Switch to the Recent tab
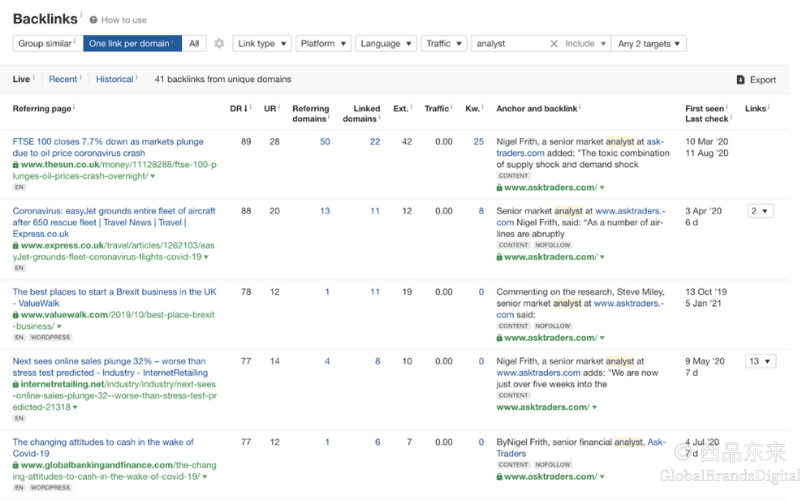800x500 pixels. pyautogui.click(x=63, y=79)
